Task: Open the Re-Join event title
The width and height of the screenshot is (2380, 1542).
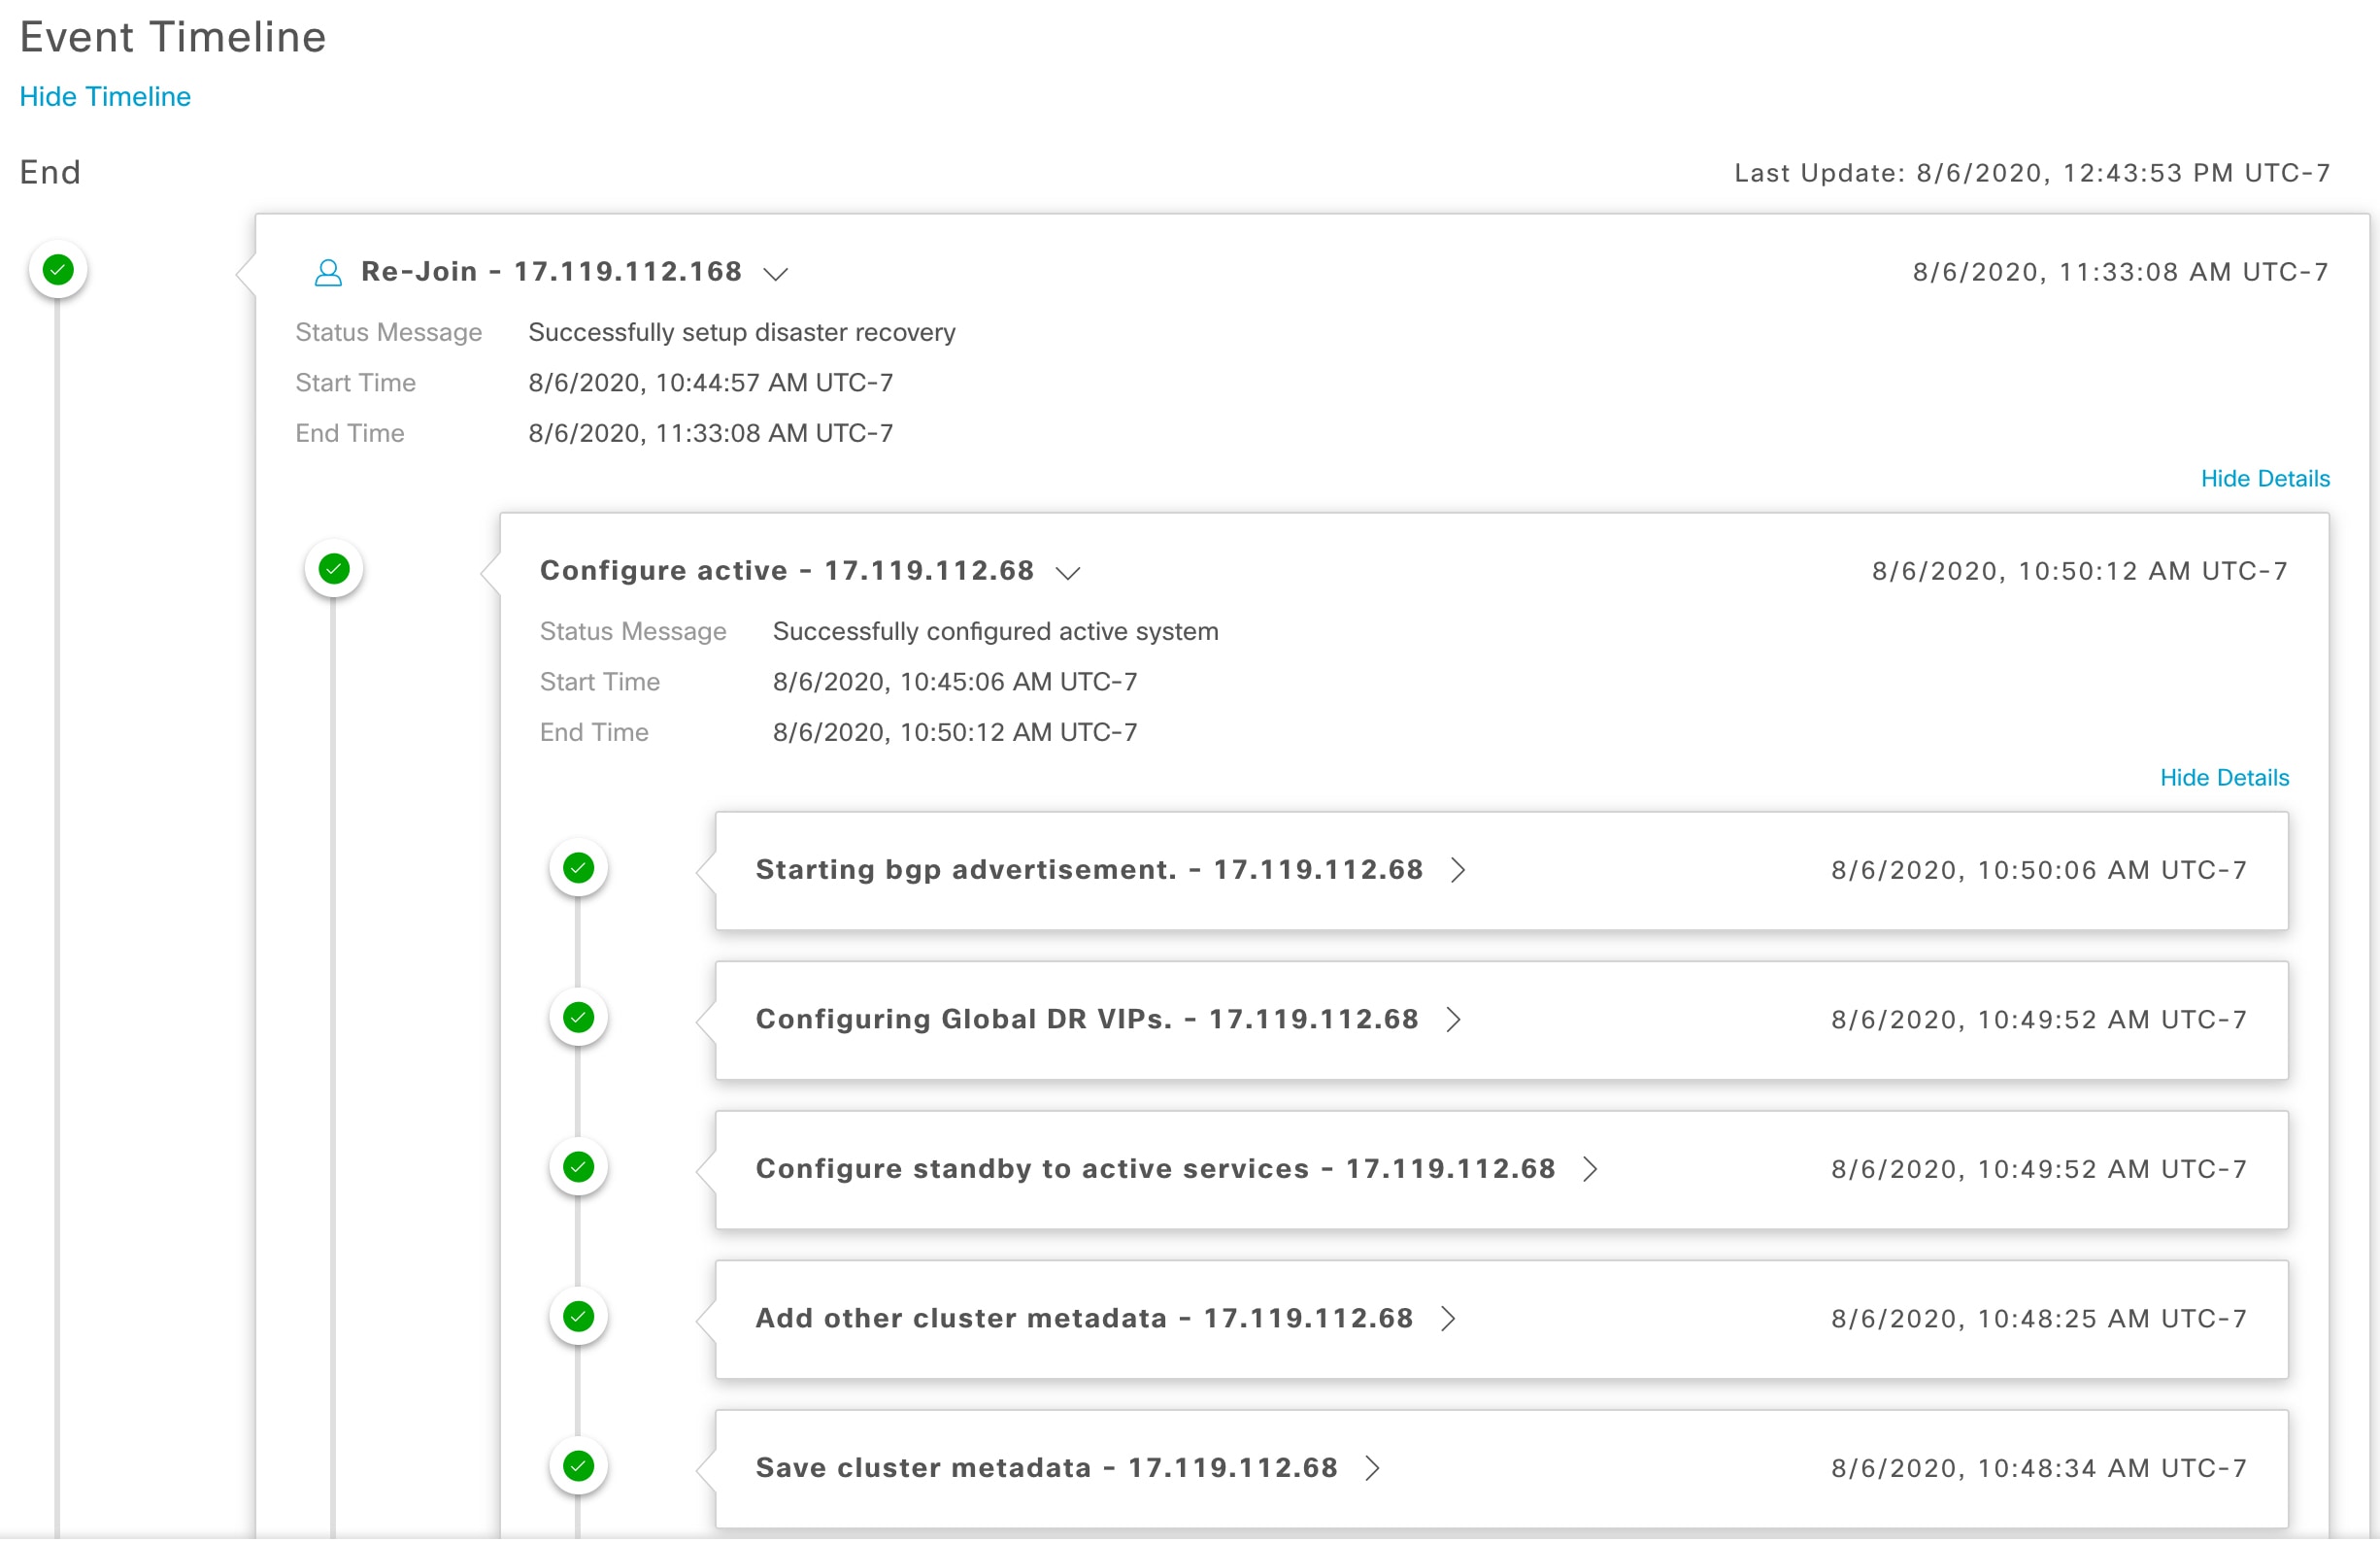Action: pos(551,271)
